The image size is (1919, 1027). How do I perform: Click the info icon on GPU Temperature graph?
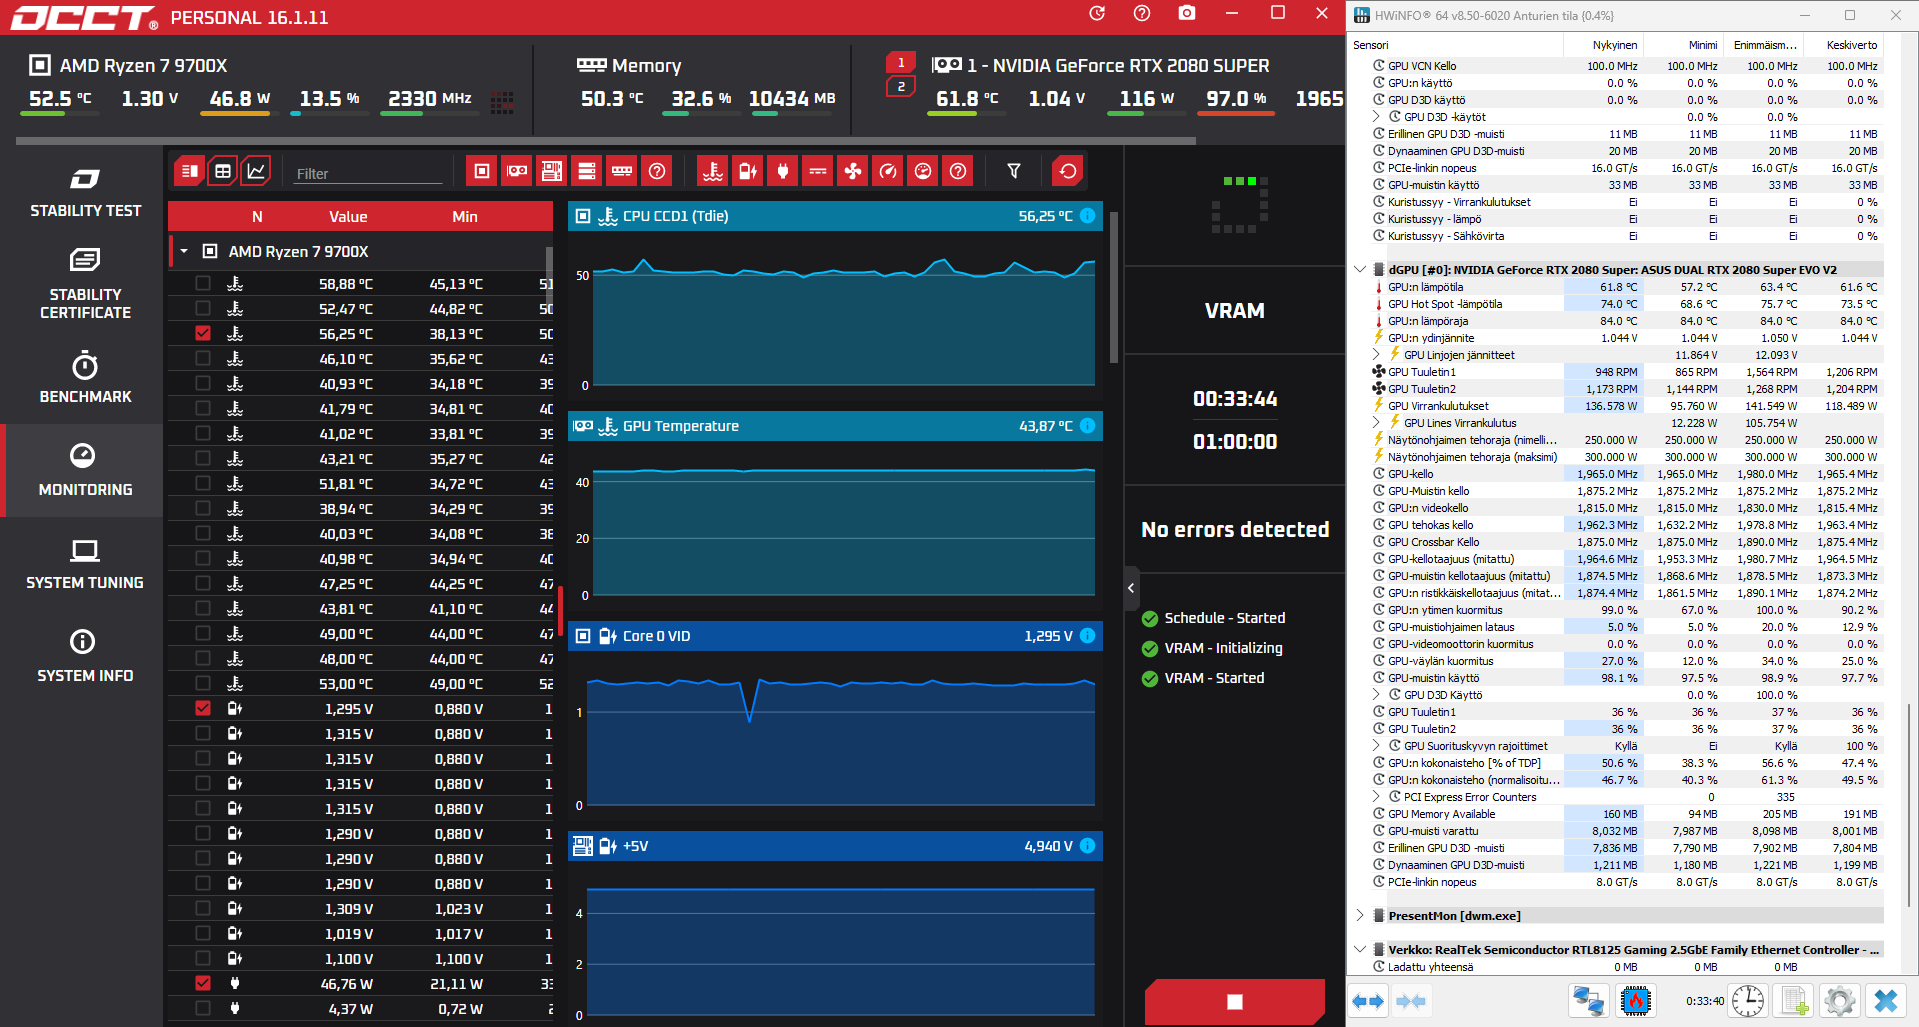point(1088,426)
